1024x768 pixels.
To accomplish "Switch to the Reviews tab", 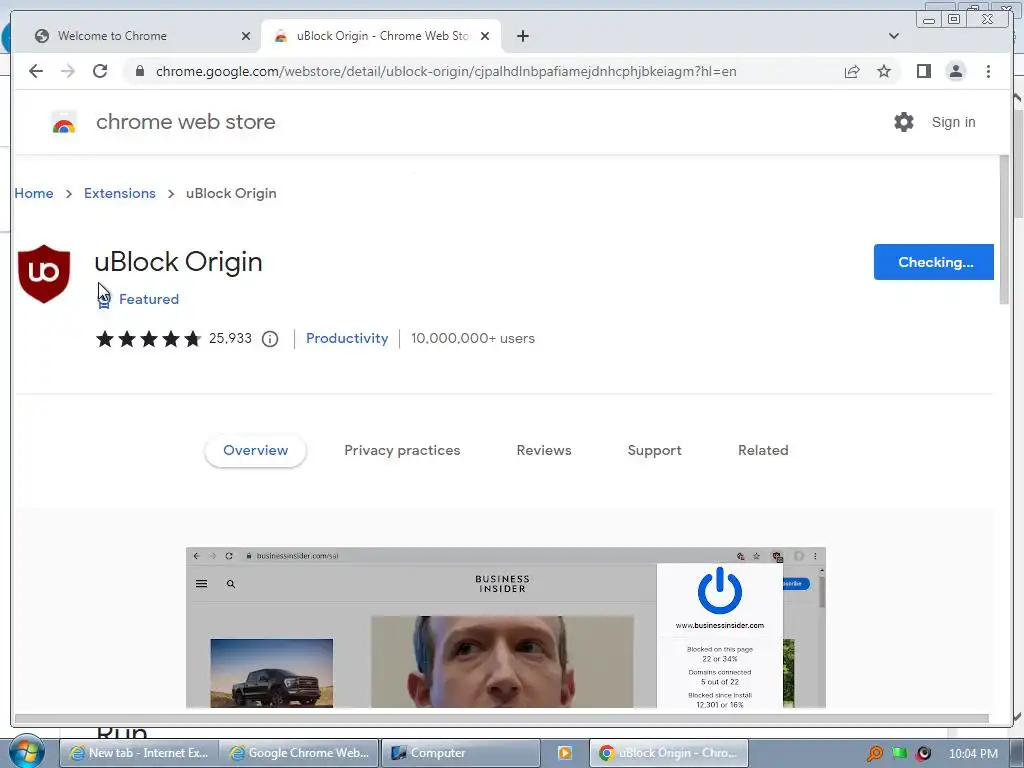I will coord(544,451).
